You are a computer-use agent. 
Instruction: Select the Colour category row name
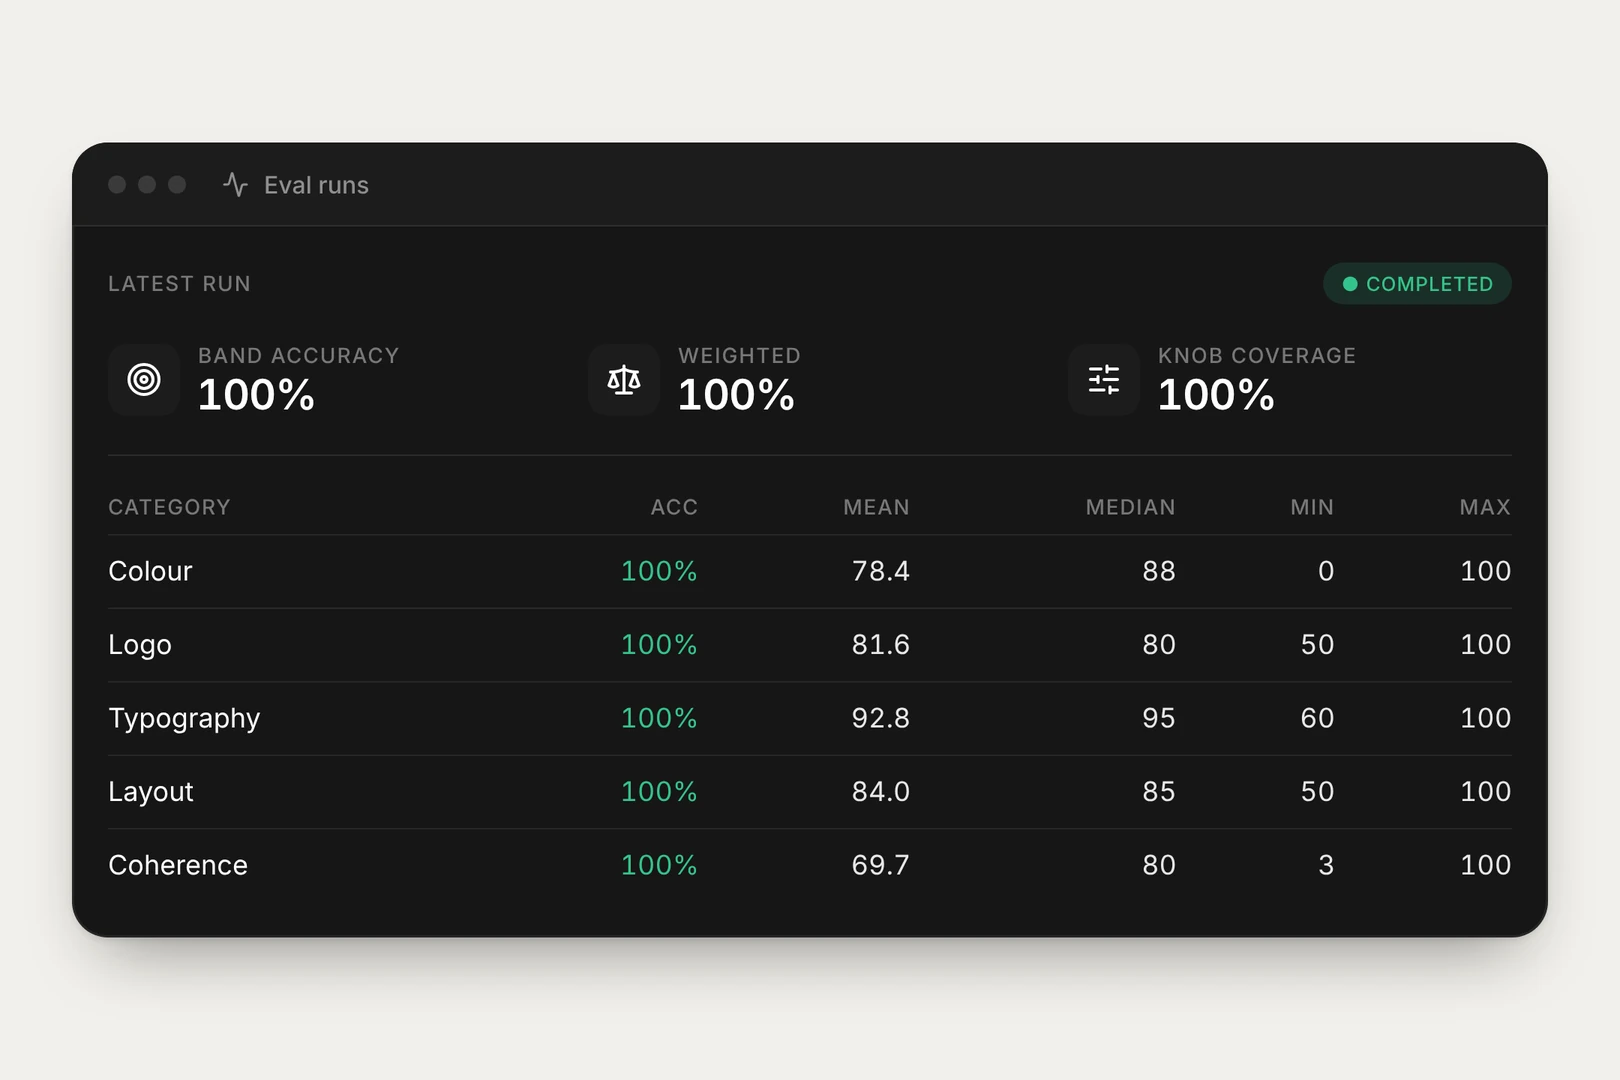(x=150, y=571)
